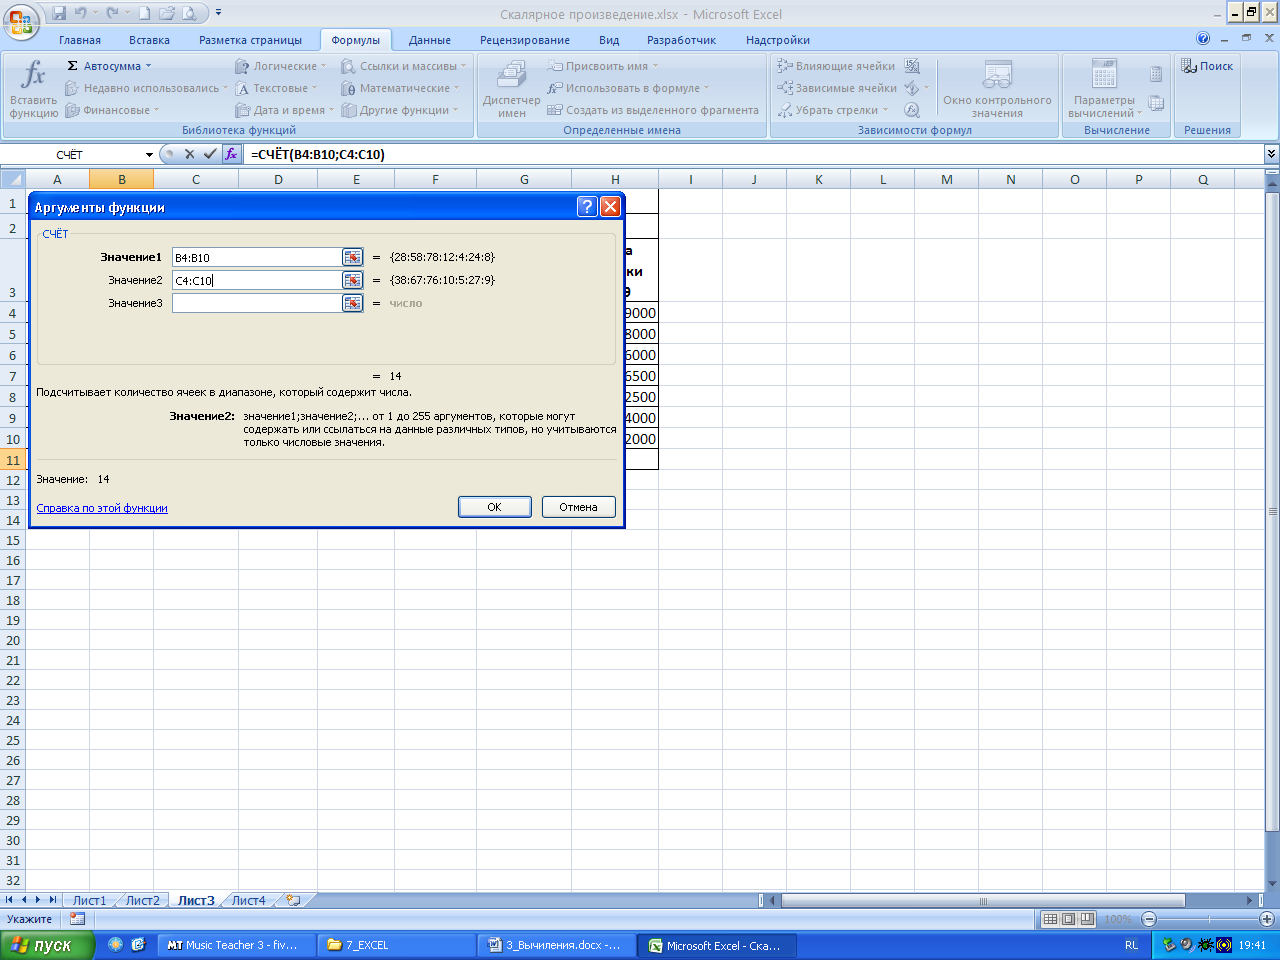Open the Name Manager

(x=511, y=88)
